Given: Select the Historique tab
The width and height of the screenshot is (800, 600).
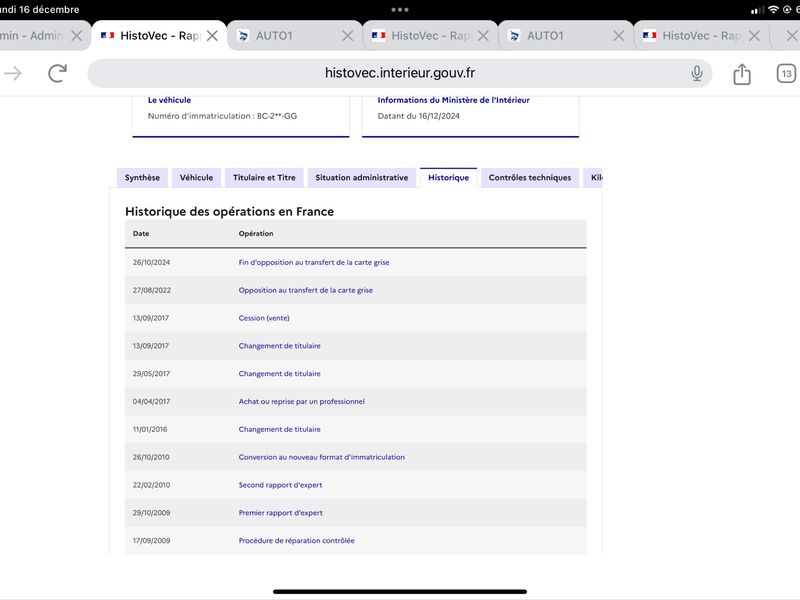Looking at the screenshot, I should click(448, 178).
